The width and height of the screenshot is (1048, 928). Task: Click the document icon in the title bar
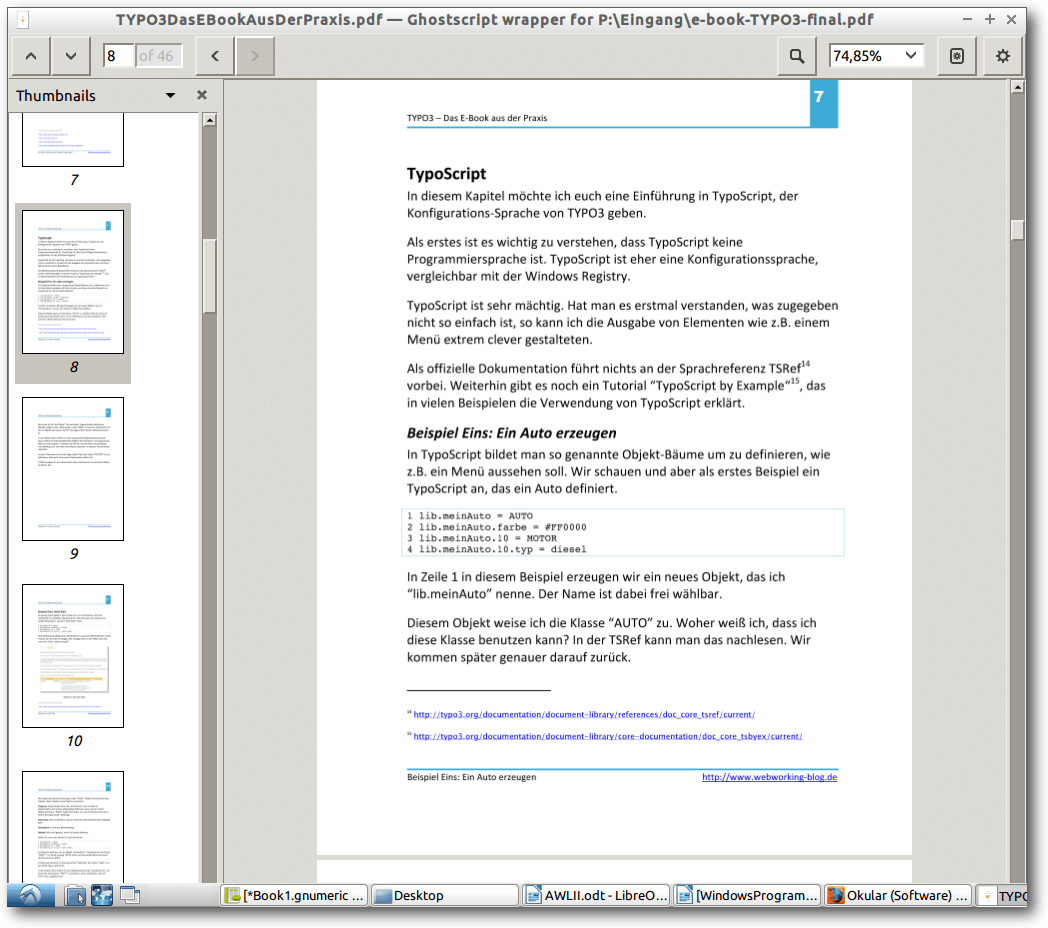(x=23, y=20)
